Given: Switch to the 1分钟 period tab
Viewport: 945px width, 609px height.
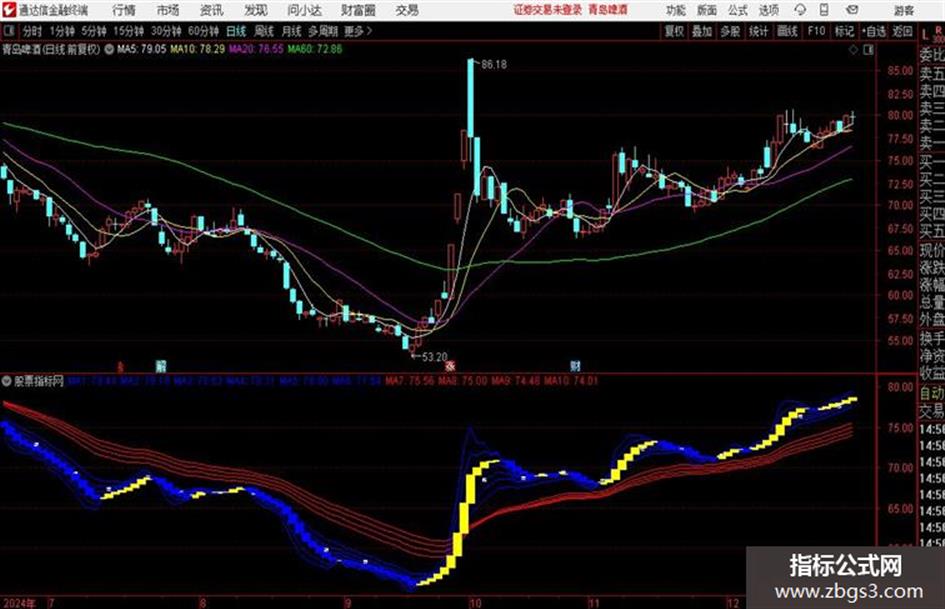Looking at the screenshot, I should click(62, 31).
